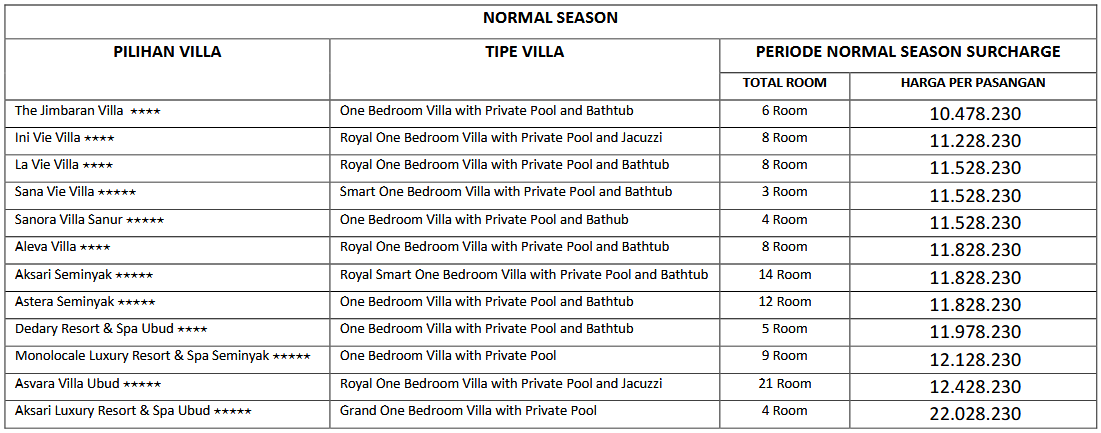This screenshot has height=433, width=1101.
Task: Click Dedary Resort & Spa Ubud cell
Action: [111, 329]
